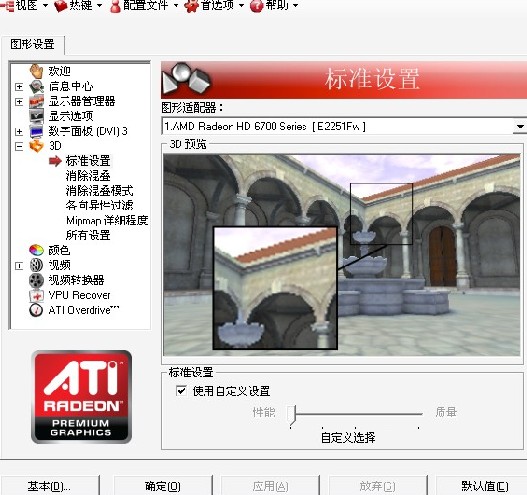Expand the 显示器管理器 tree node
Viewport: 527px width, 495px height.
point(19,101)
